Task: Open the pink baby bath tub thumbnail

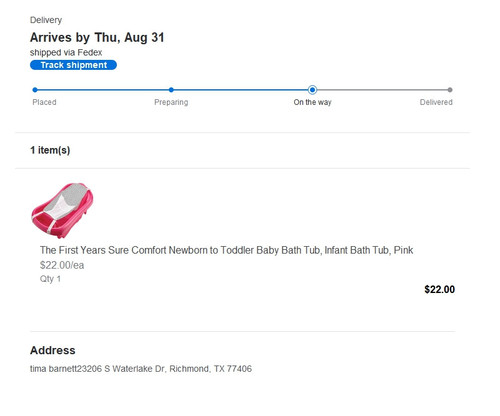Action: [62, 210]
